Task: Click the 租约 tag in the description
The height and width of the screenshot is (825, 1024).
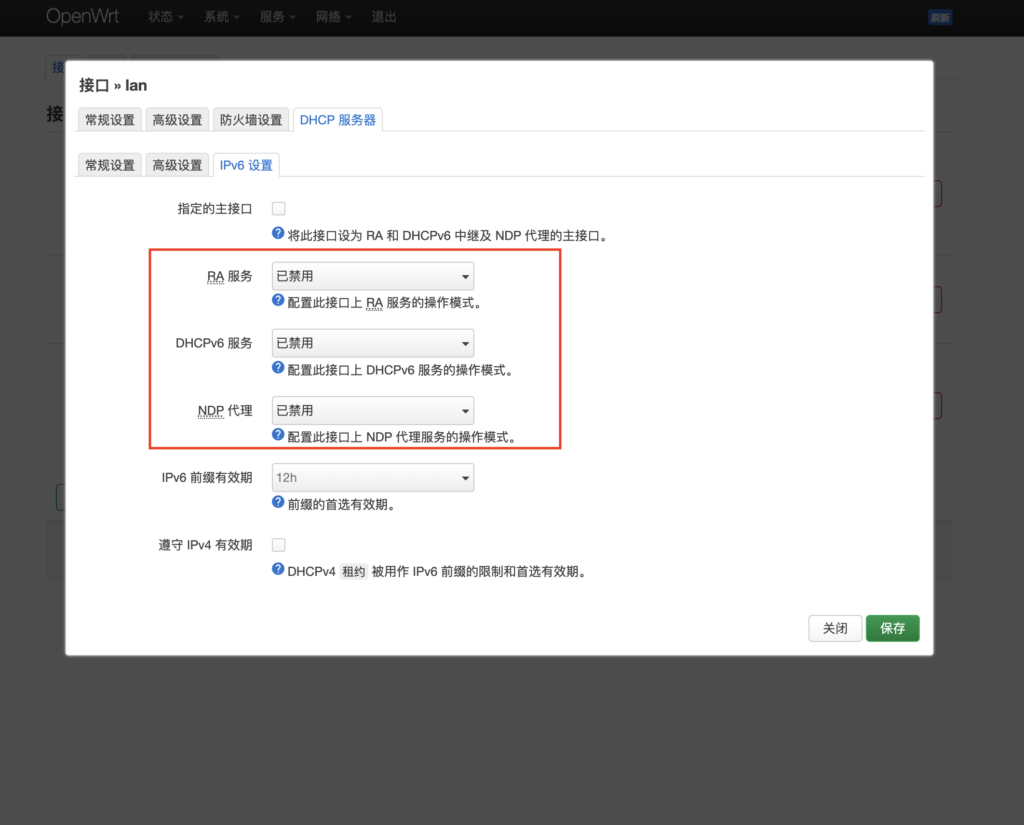Action: tap(354, 572)
